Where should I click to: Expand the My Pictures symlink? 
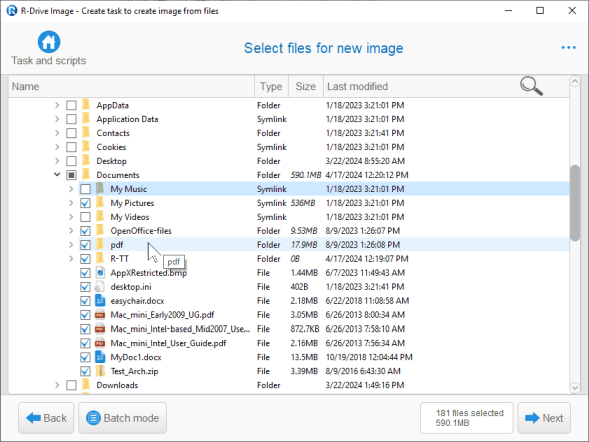pyautogui.click(x=71, y=203)
